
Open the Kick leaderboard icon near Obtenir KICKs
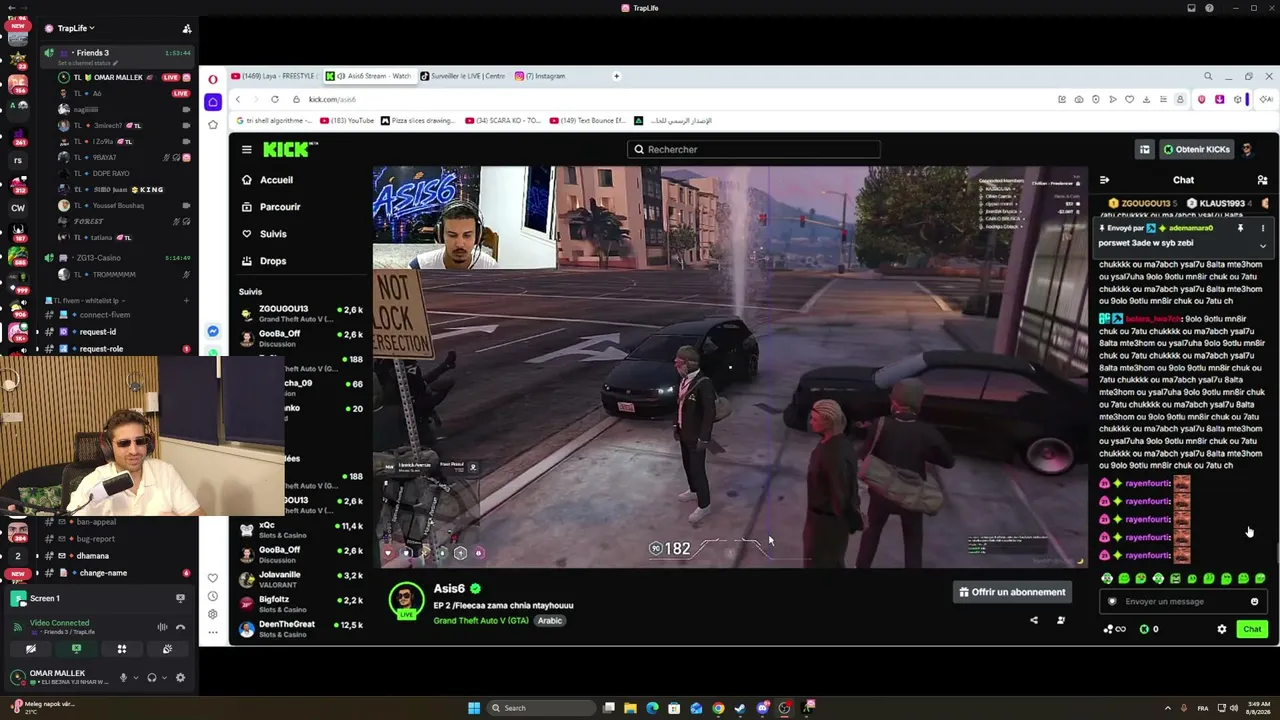pos(1145,149)
